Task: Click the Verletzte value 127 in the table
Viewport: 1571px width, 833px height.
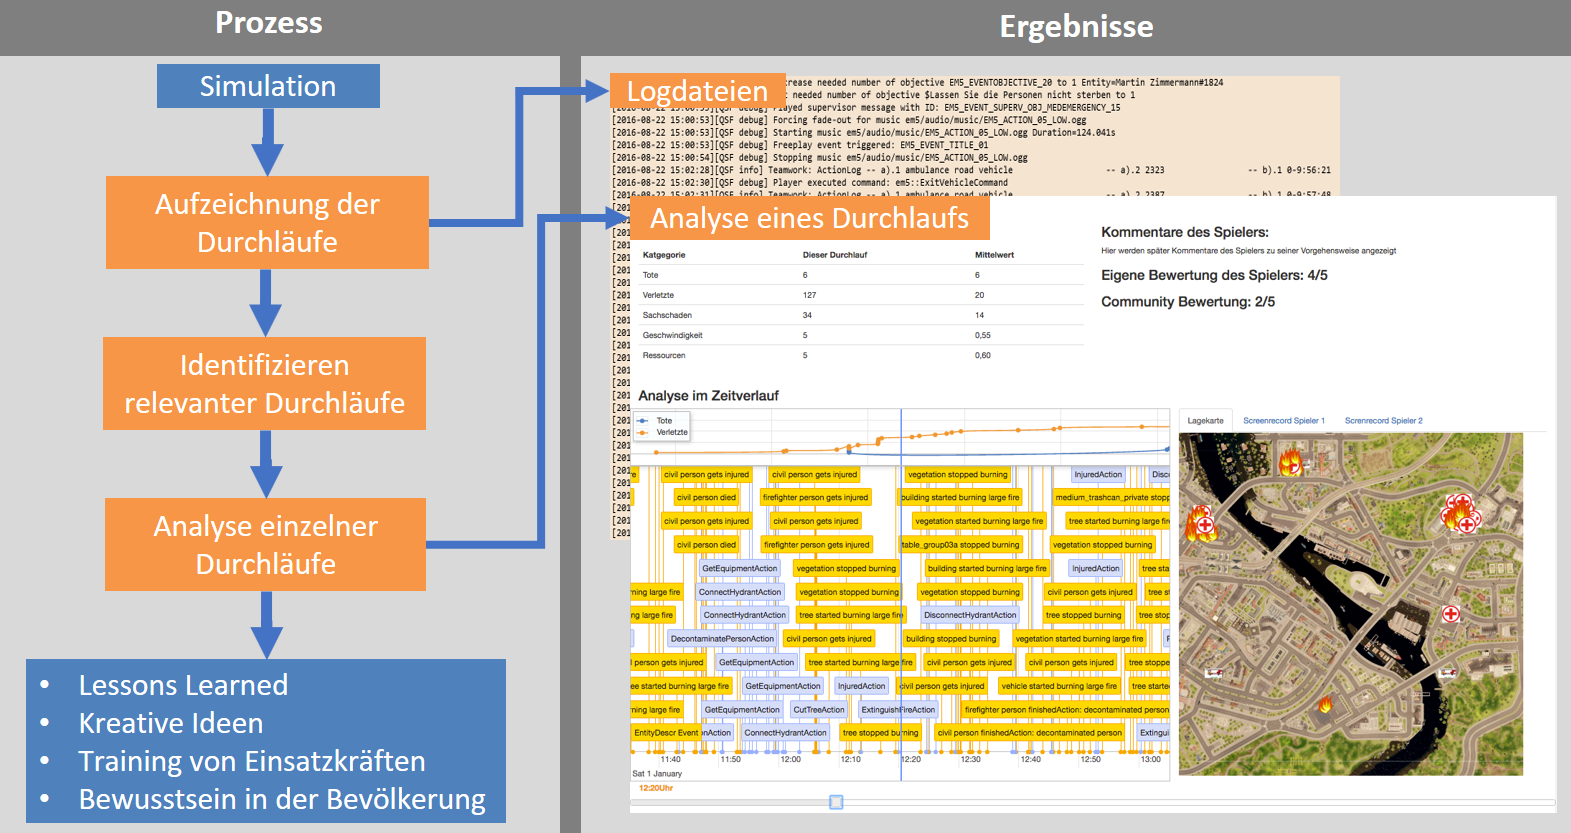Action: click(x=809, y=295)
